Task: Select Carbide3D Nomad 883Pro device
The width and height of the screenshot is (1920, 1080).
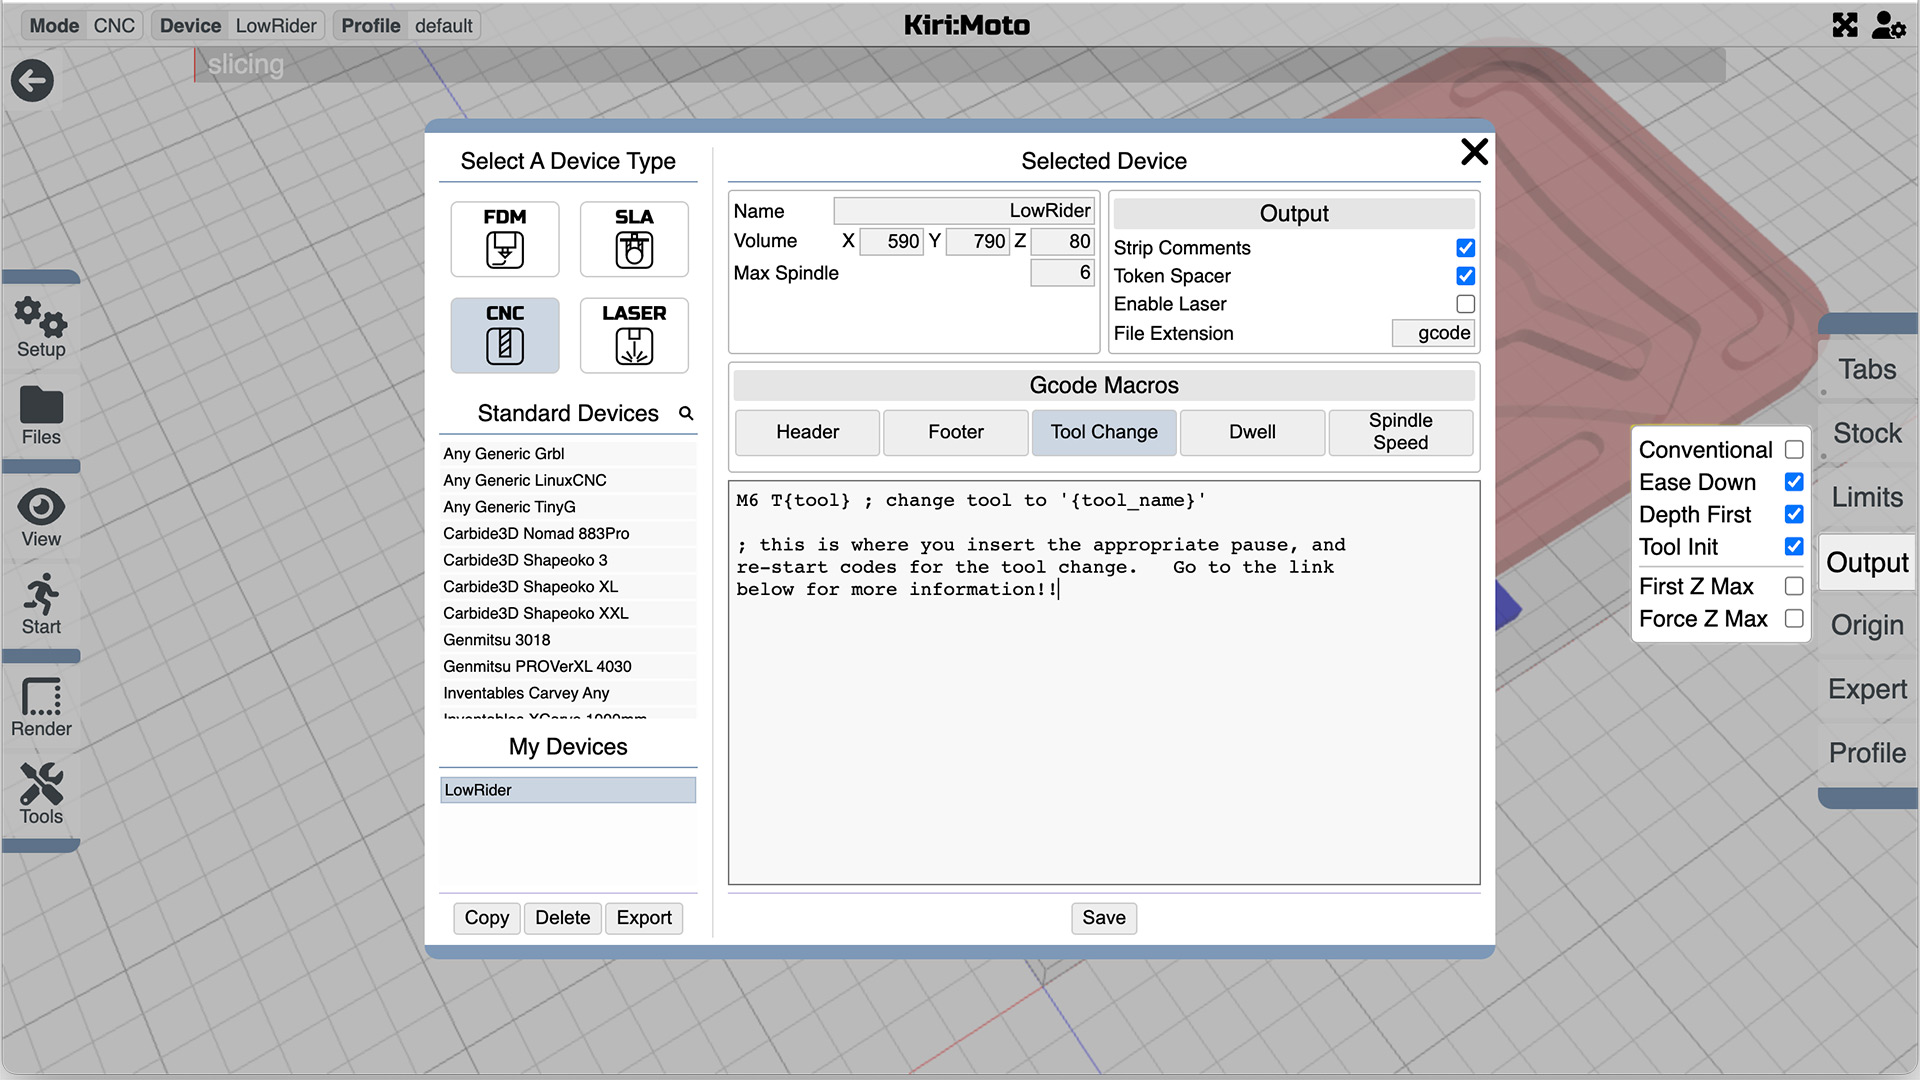Action: 568,534
